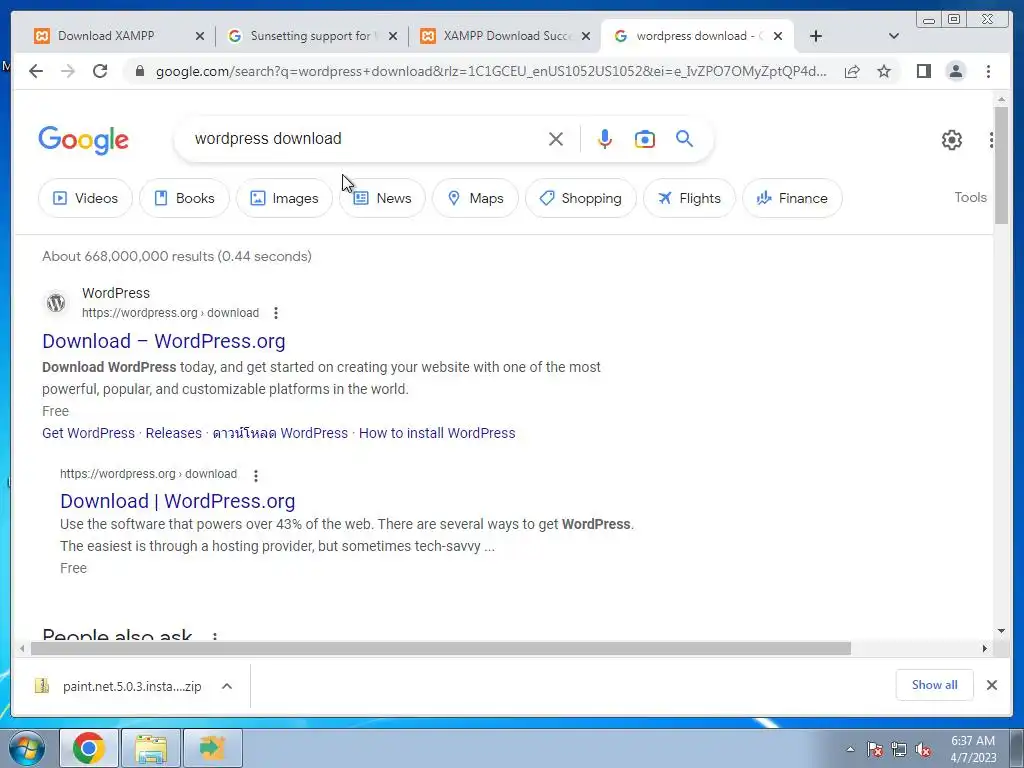Open Windows Start menu

point(25,748)
